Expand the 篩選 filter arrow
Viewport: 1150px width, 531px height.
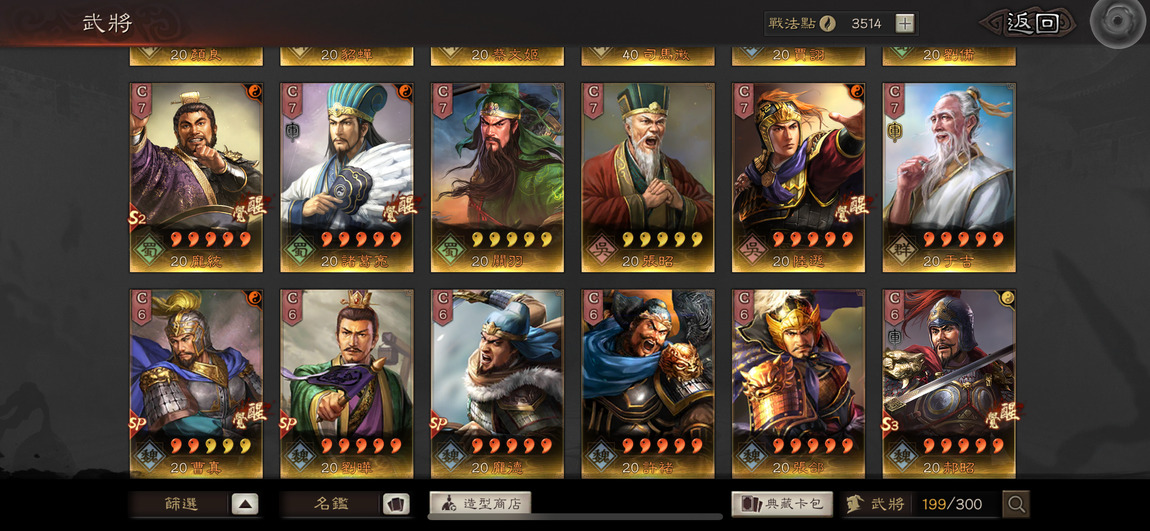(x=245, y=504)
